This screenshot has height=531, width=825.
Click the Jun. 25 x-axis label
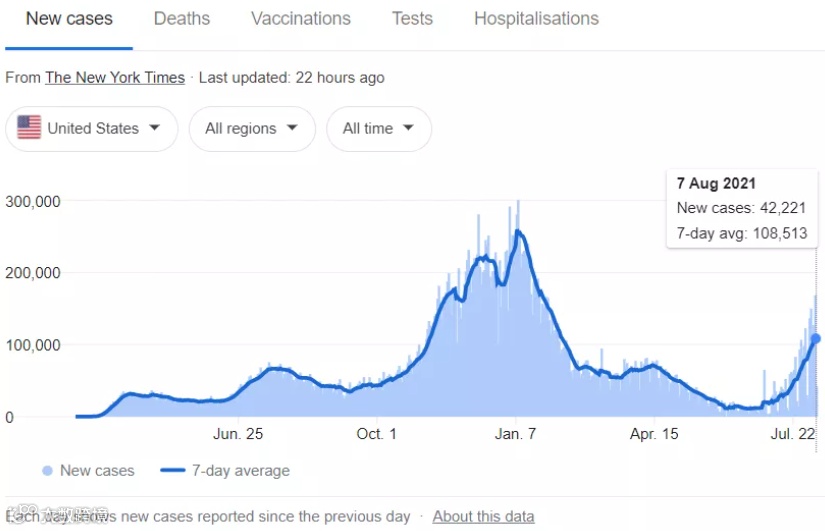(x=238, y=433)
